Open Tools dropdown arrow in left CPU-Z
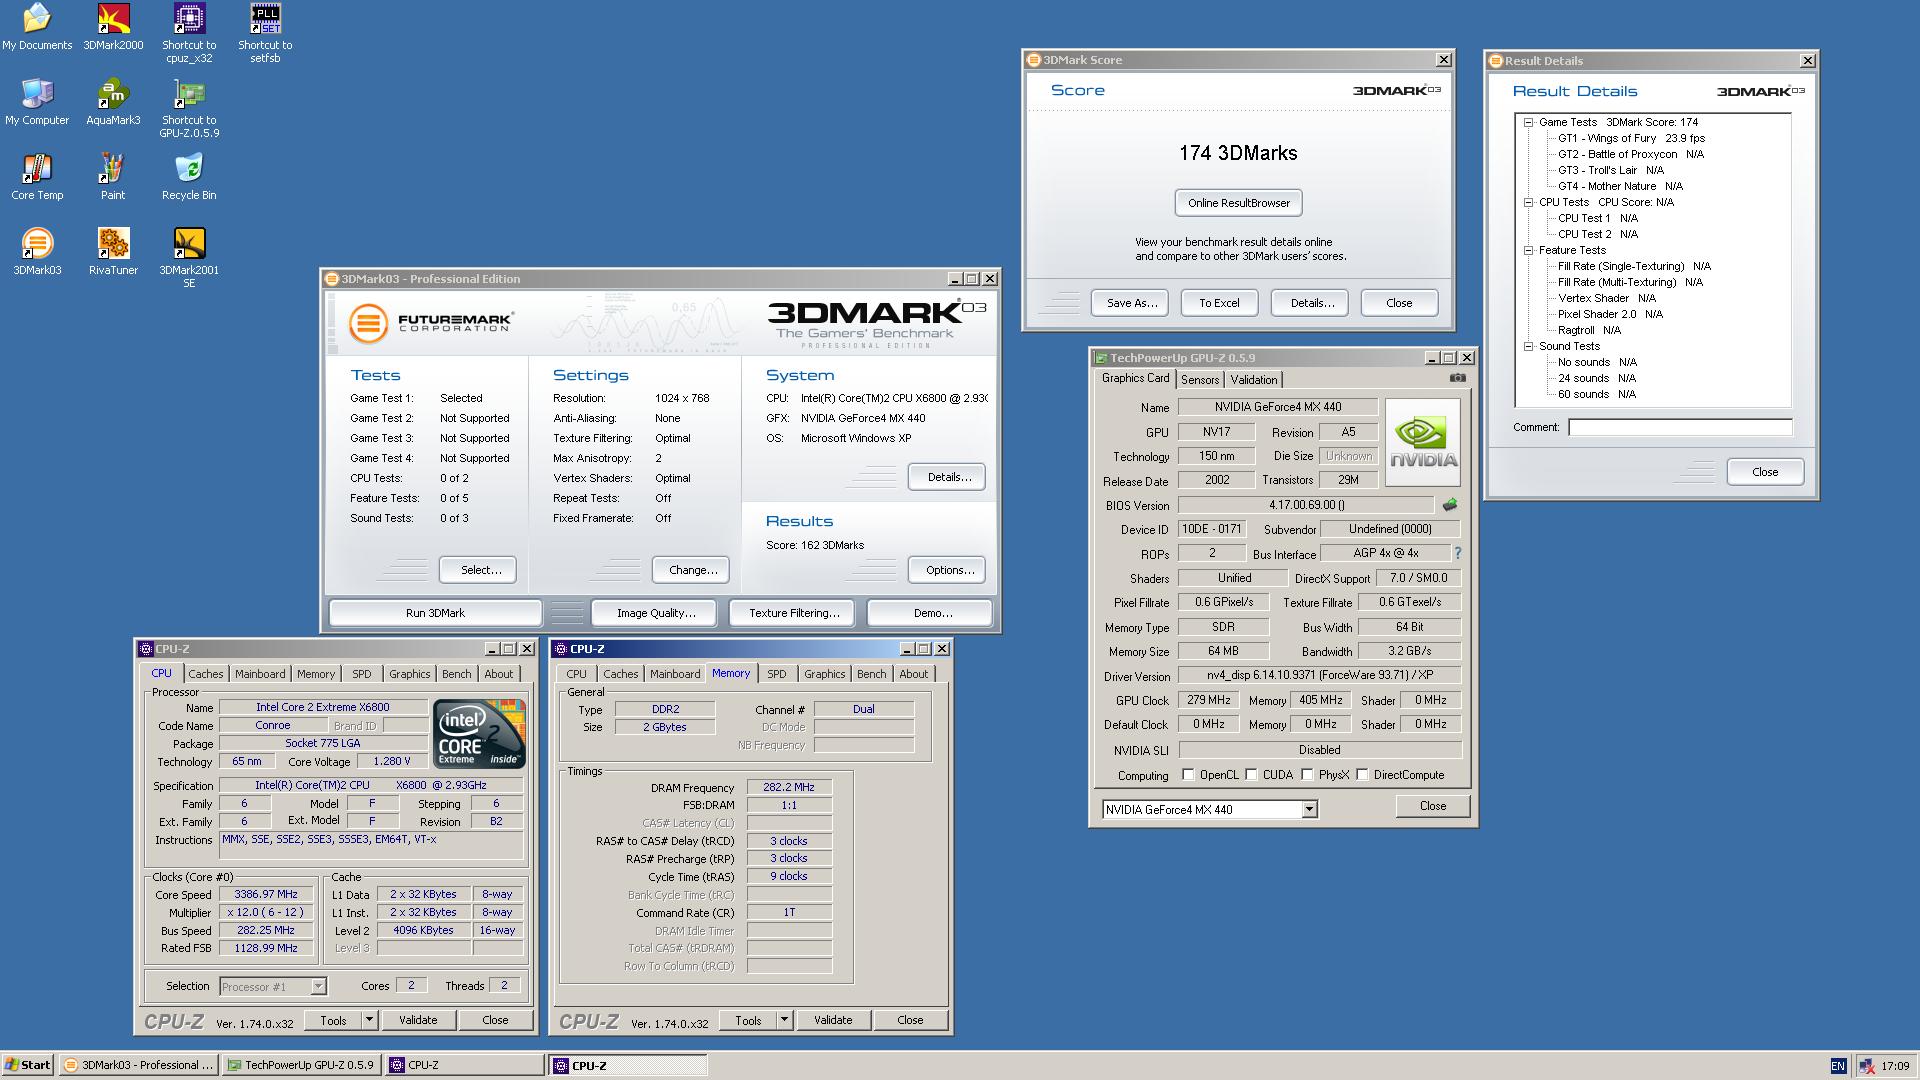The height and width of the screenshot is (1080, 1920). [369, 1020]
